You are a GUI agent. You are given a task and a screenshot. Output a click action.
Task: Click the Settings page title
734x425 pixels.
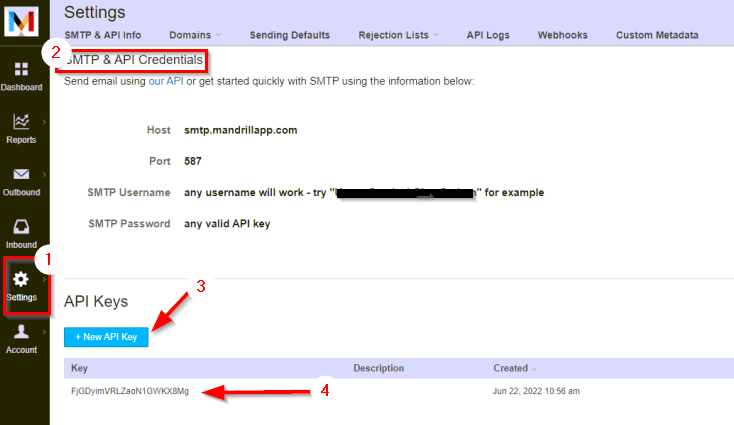pyautogui.click(x=95, y=13)
